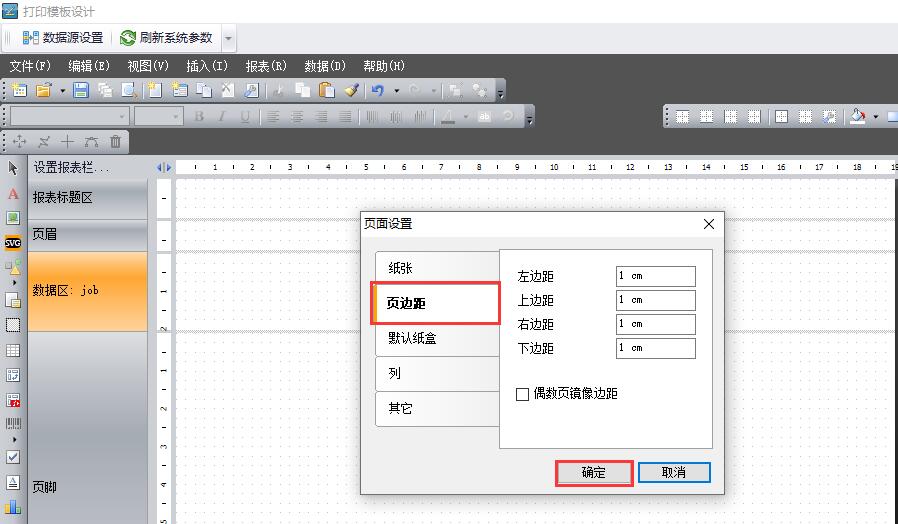898x524 pixels.
Task: Click the save icon in toolbar
Action: tap(81, 90)
